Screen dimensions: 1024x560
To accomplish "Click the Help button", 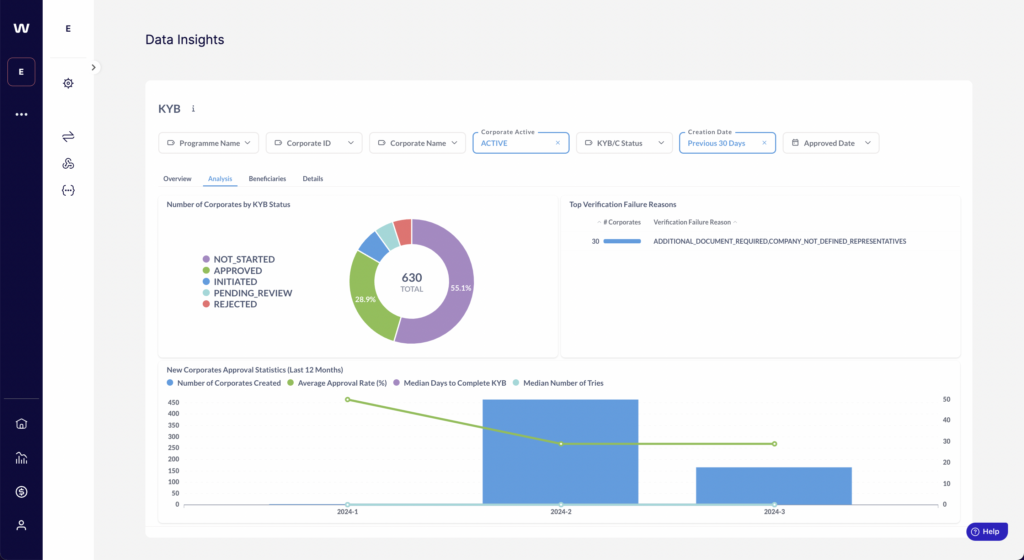I will click(x=986, y=532).
